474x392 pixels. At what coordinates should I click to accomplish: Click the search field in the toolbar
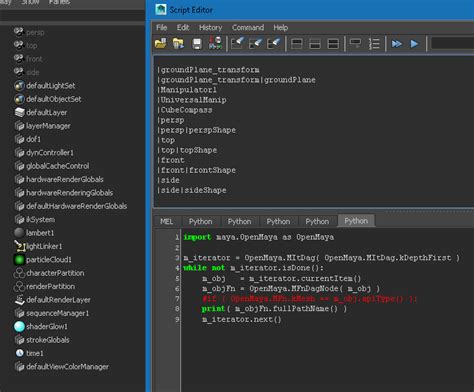pyautogui.click(x=452, y=43)
